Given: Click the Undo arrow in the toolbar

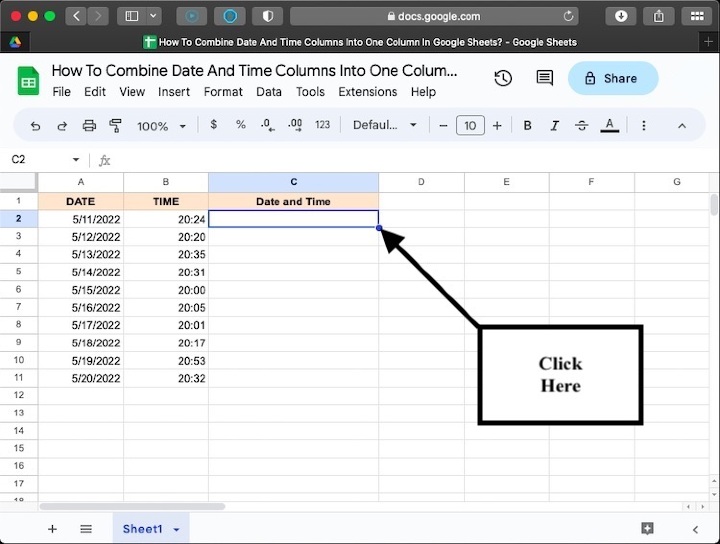Looking at the screenshot, I should 35,126.
